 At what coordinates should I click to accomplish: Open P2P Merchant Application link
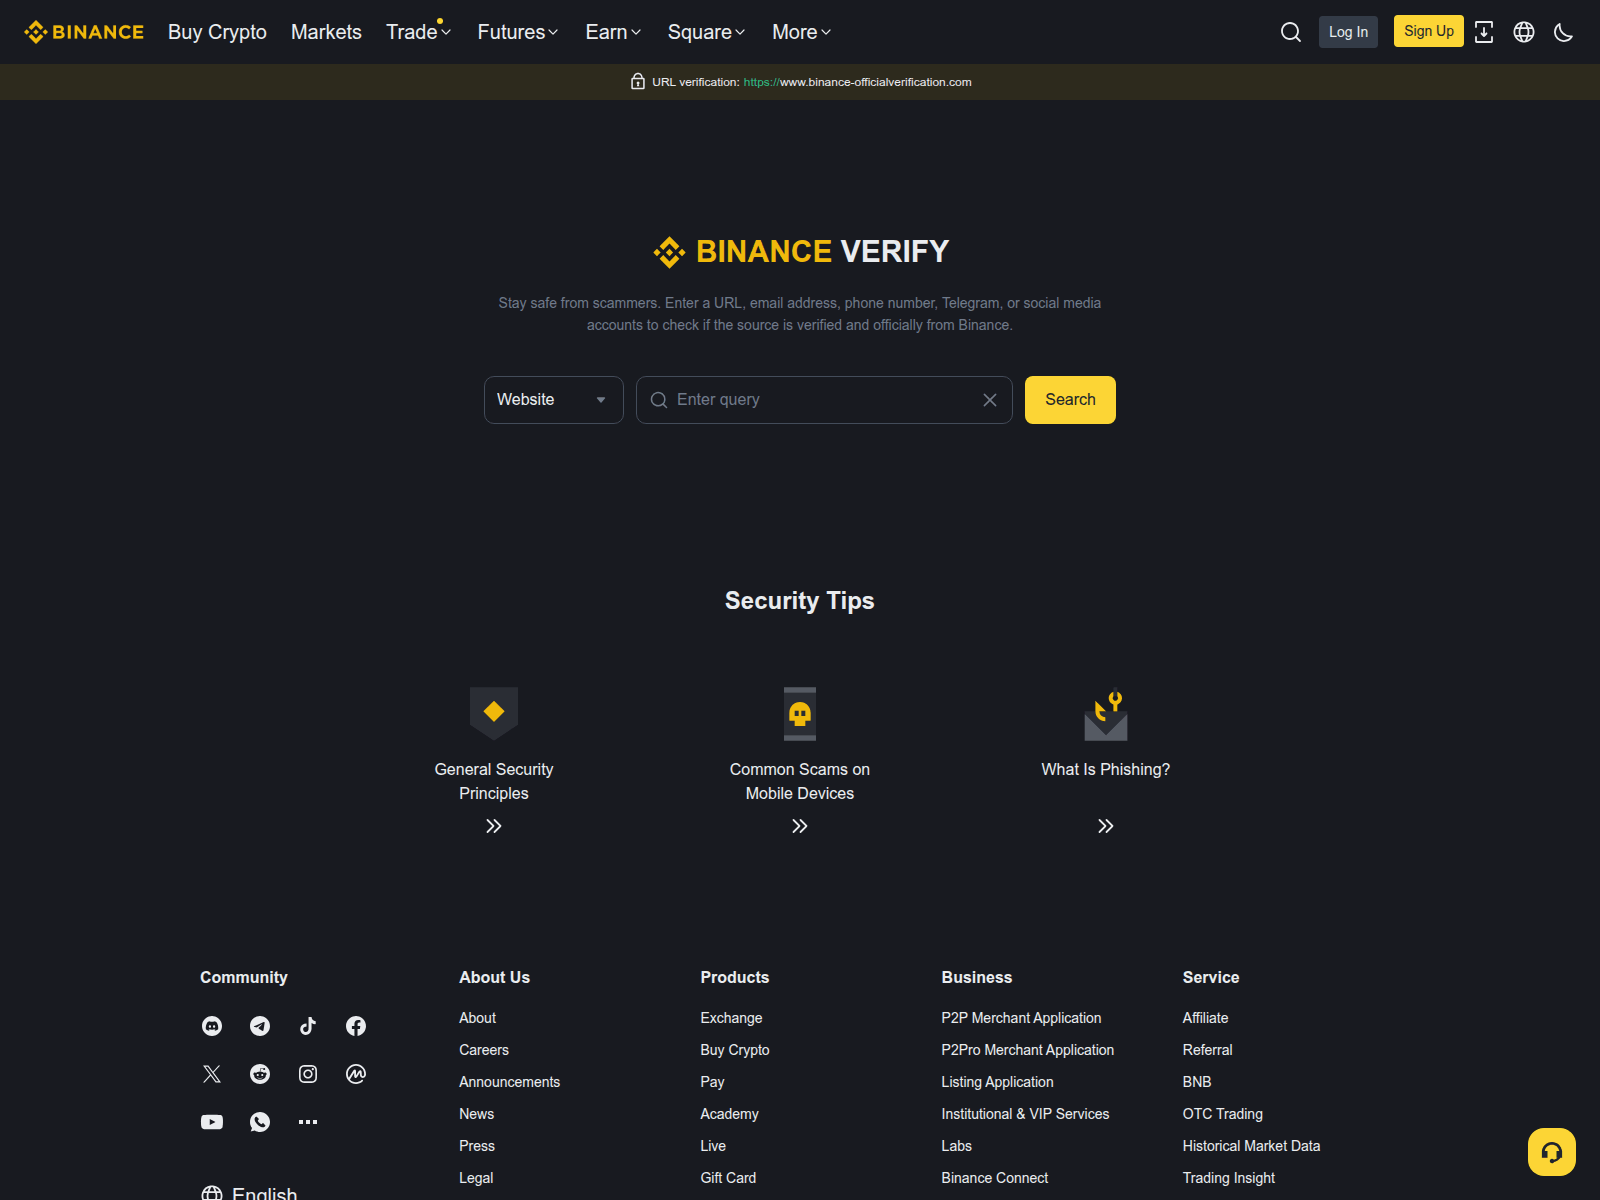[1021, 1018]
